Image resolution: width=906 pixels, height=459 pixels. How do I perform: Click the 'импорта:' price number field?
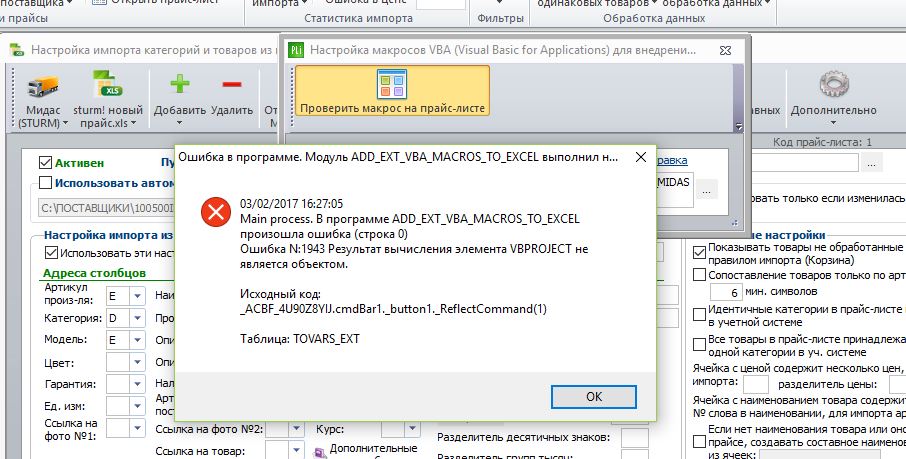coord(756,384)
